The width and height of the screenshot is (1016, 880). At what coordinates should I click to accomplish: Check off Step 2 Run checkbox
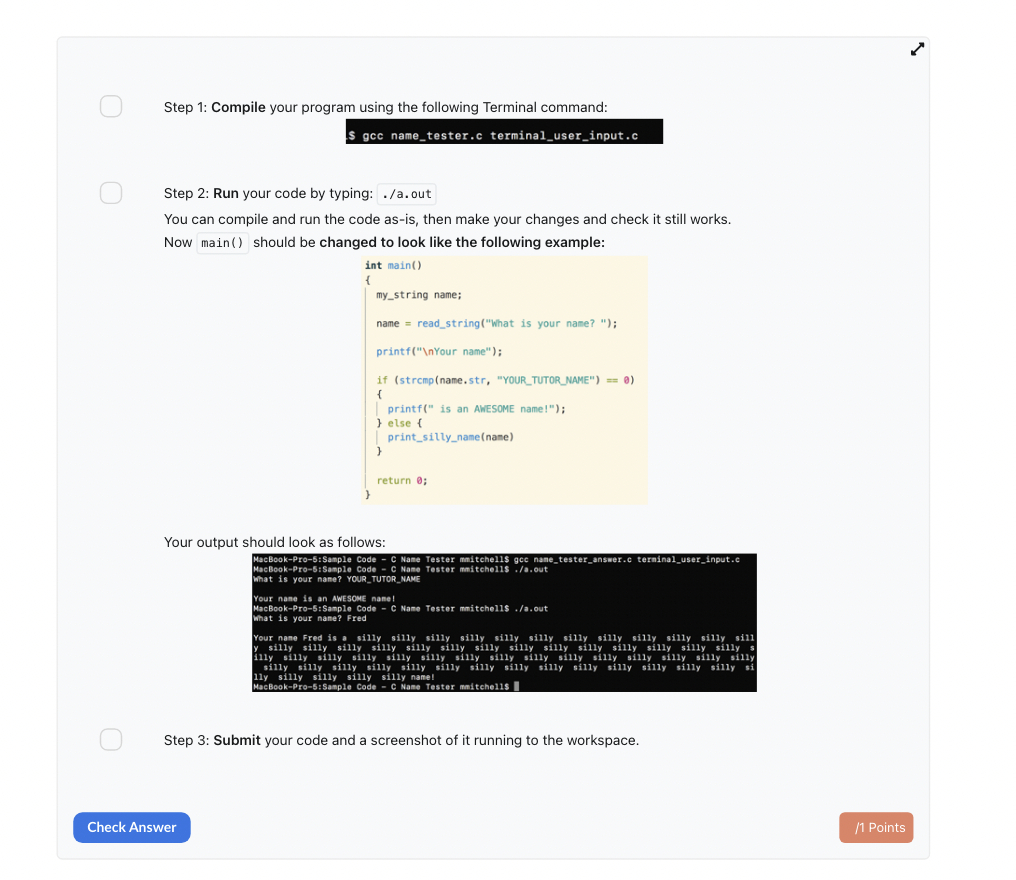tap(110, 192)
